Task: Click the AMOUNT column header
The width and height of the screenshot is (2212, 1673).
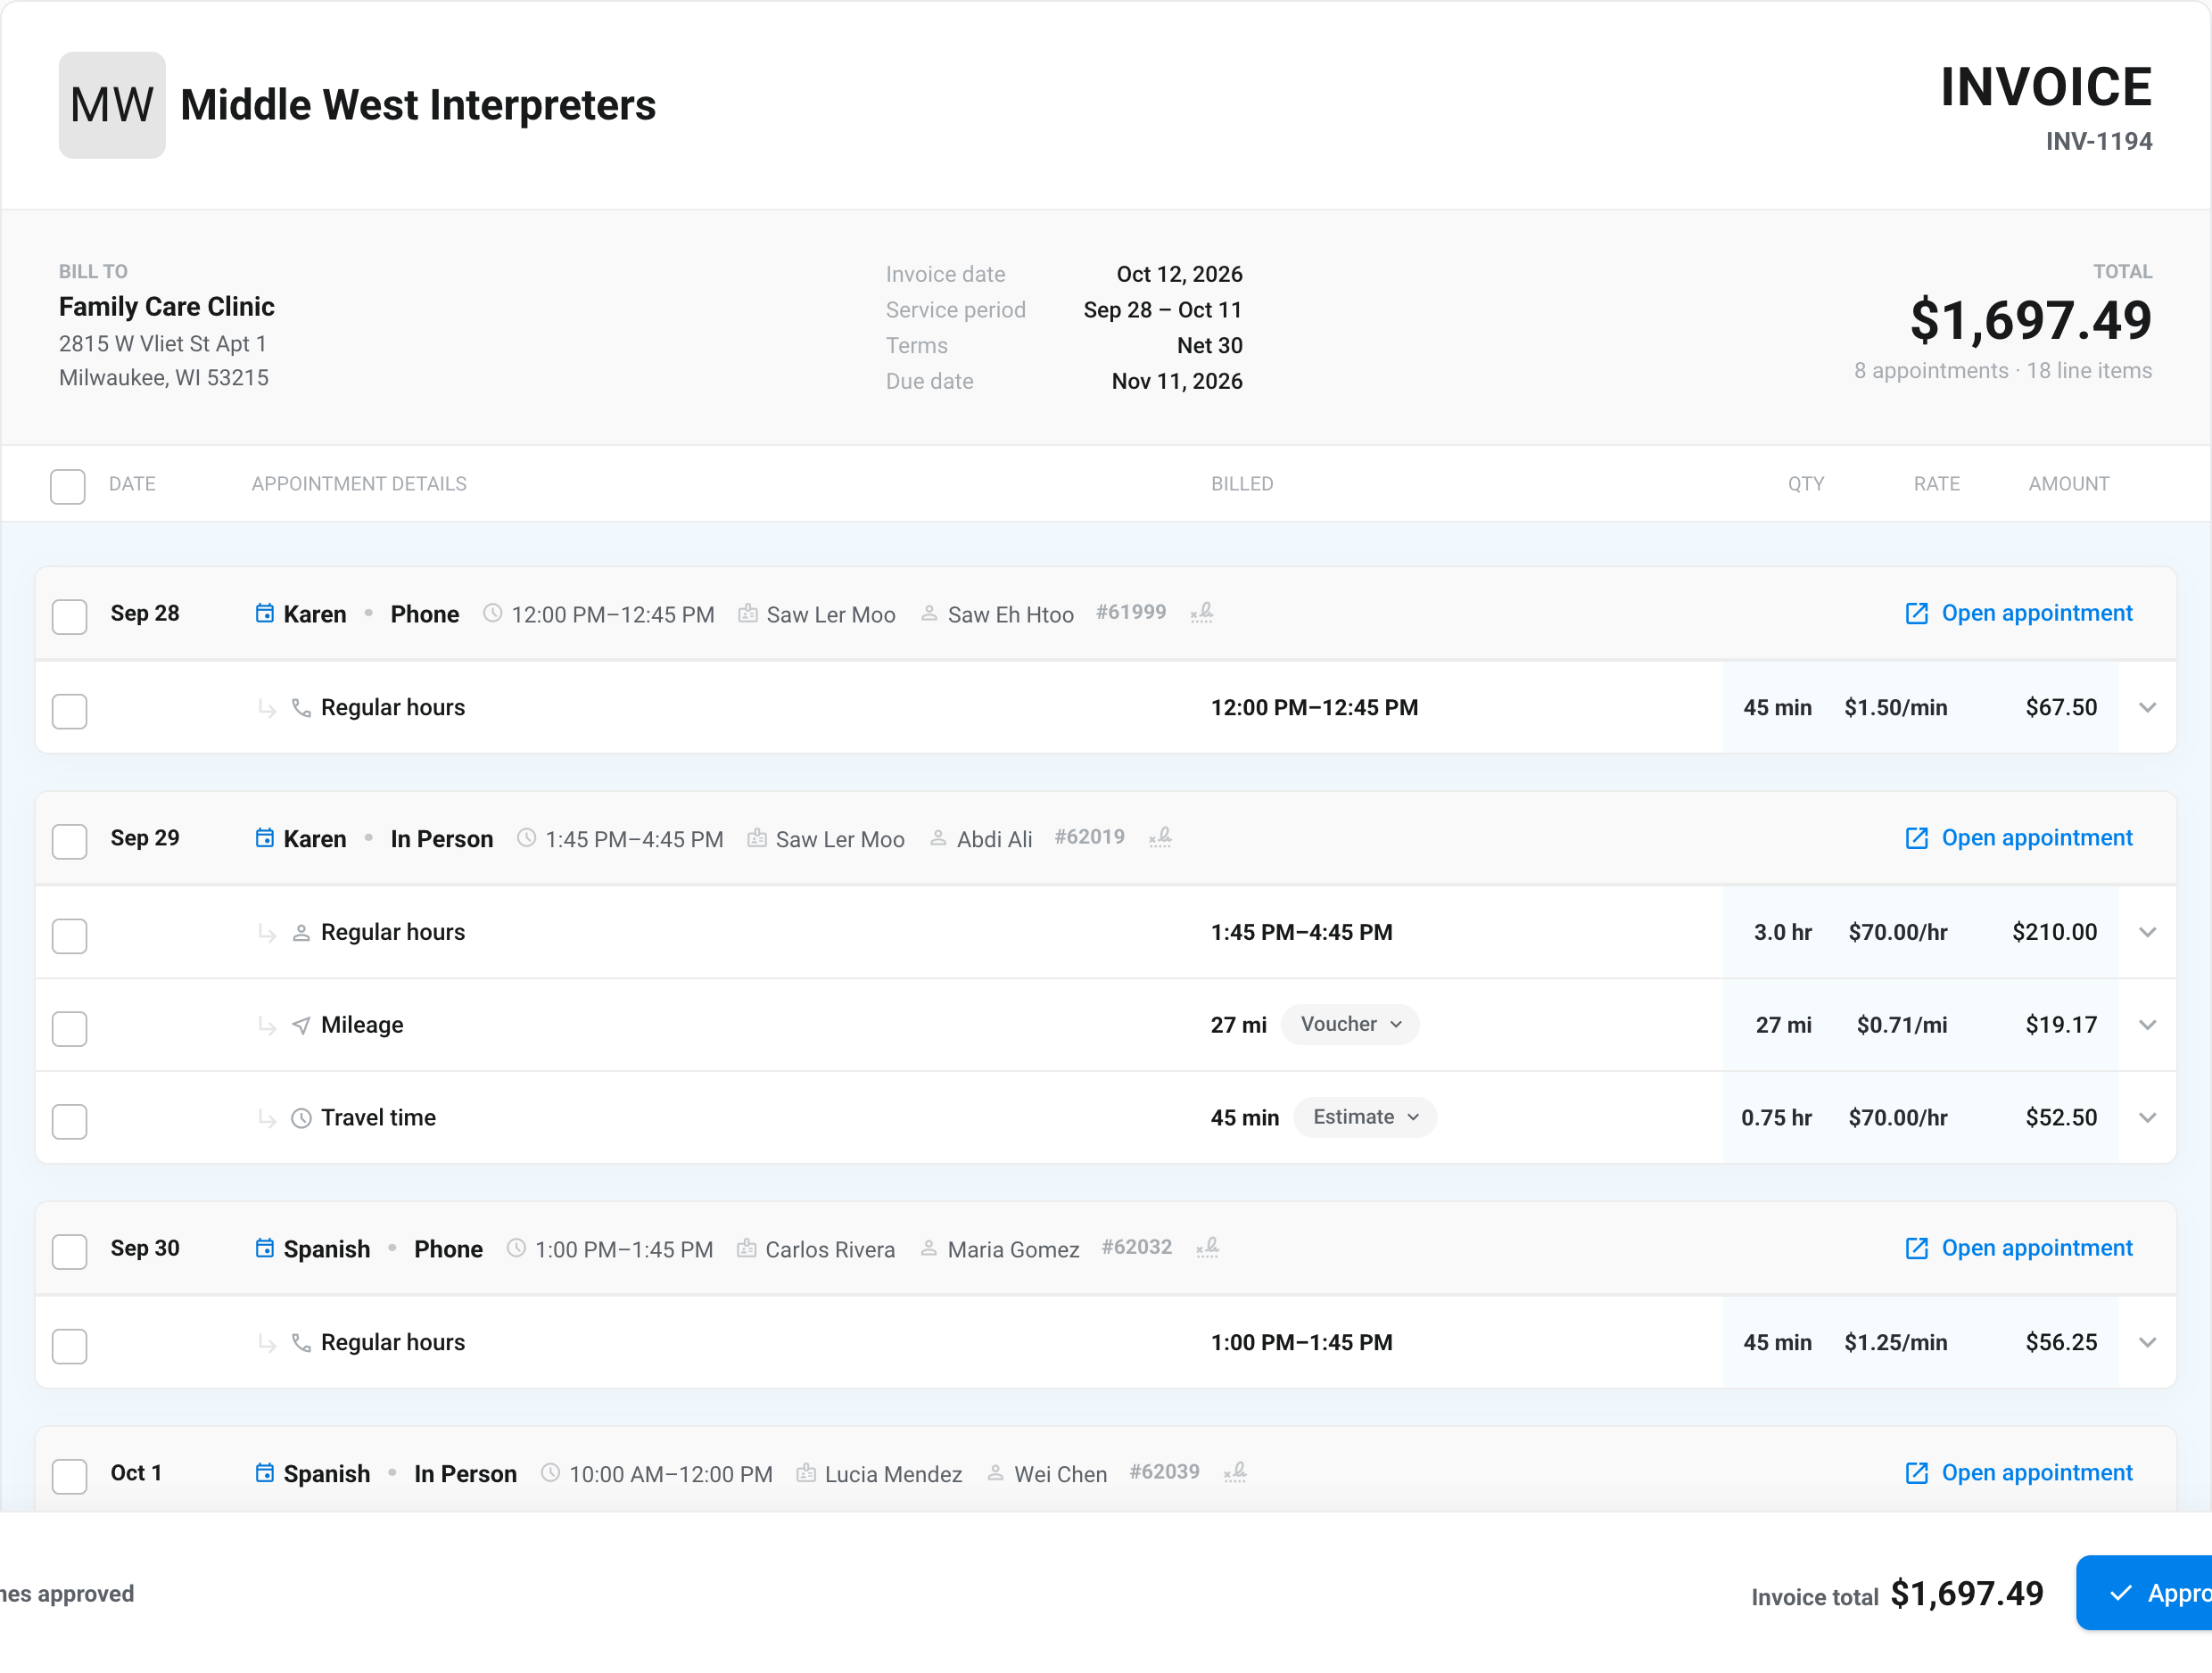Action: (x=2069, y=484)
